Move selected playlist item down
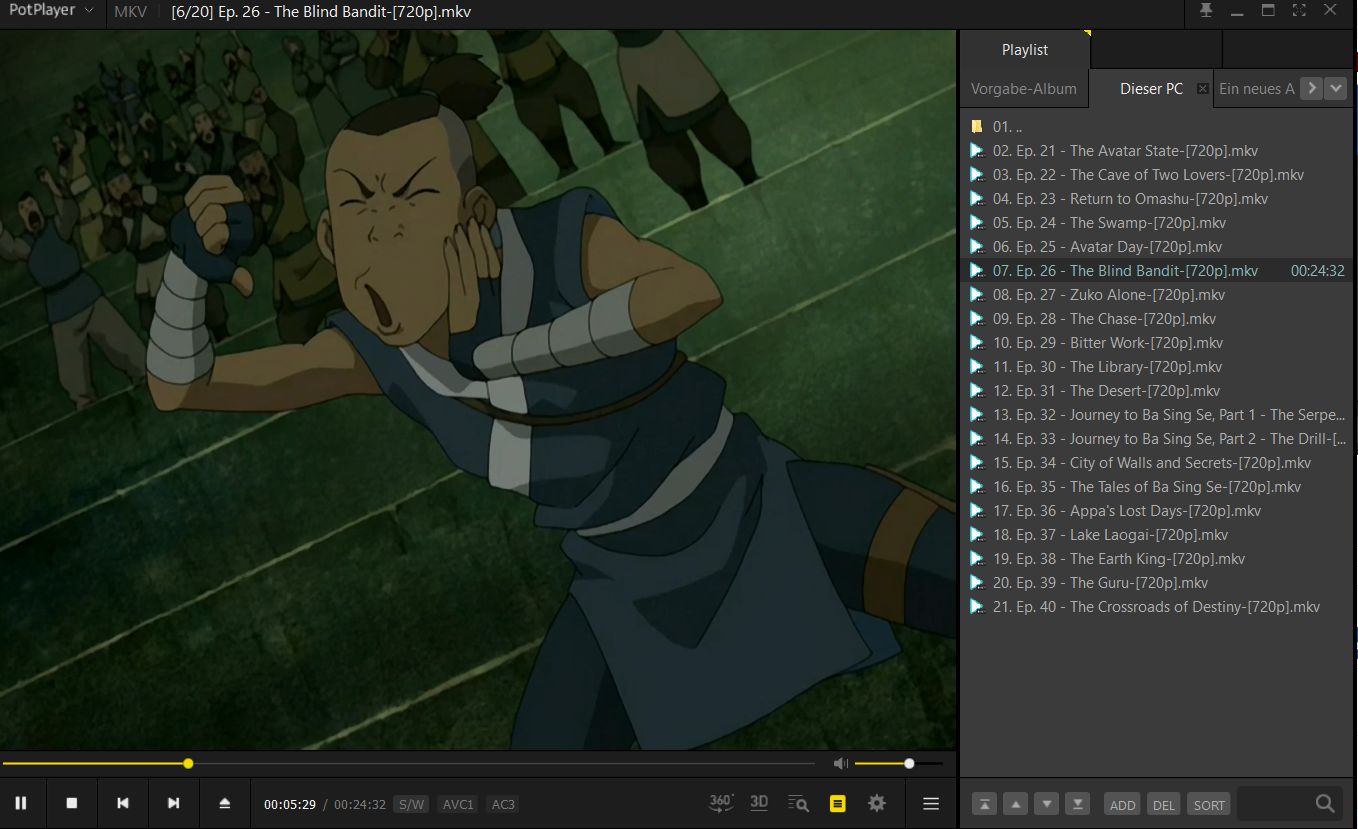Viewport: 1358px width, 829px height. pyautogui.click(x=1046, y=804)
